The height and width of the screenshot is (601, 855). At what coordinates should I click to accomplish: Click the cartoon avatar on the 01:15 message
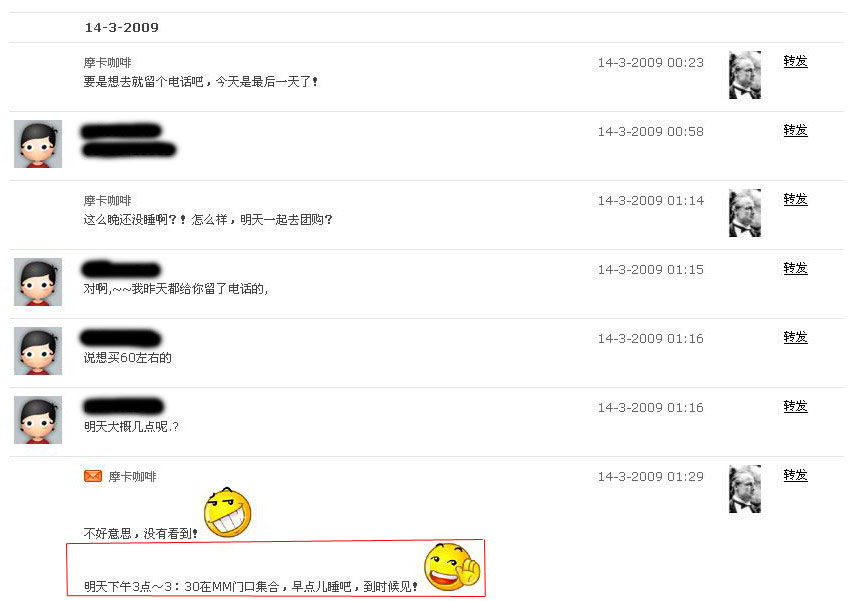38,282
